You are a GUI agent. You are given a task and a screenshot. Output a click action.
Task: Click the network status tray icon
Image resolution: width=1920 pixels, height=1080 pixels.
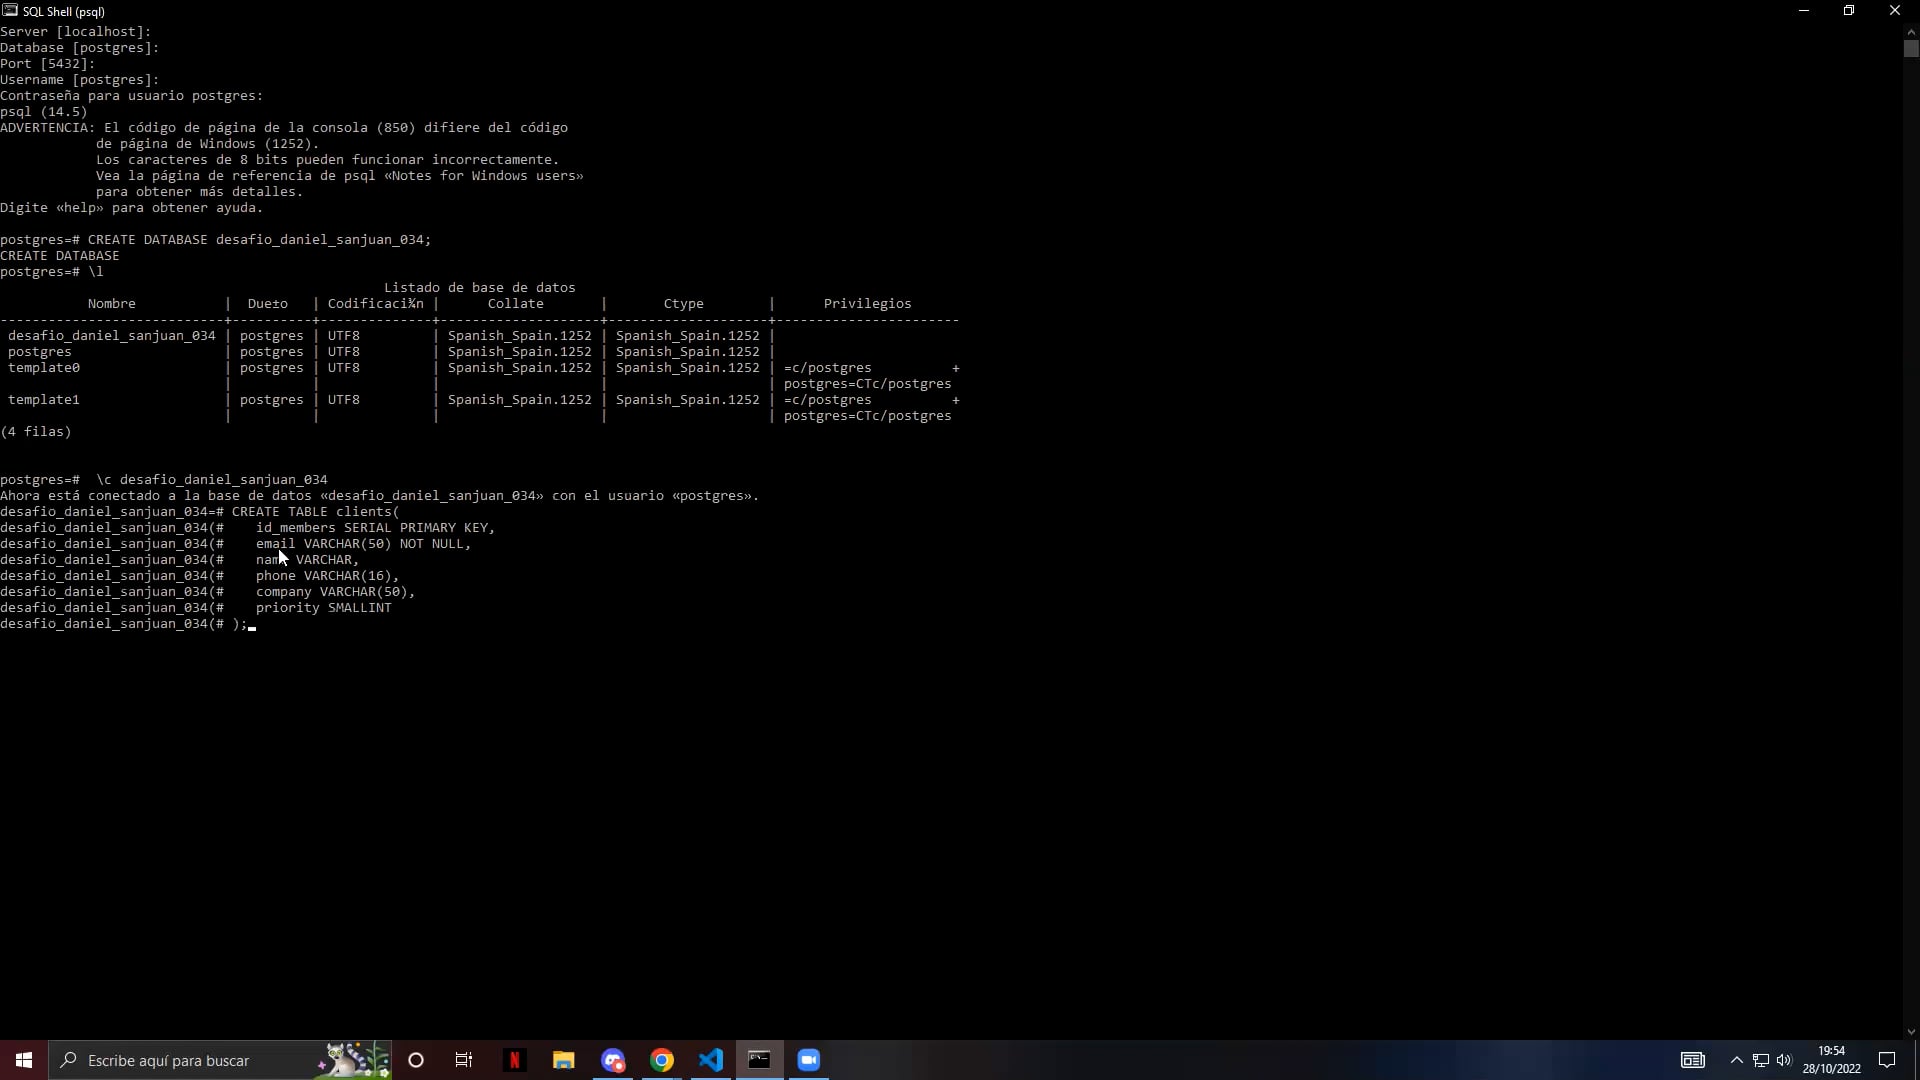[1761, 1061]
